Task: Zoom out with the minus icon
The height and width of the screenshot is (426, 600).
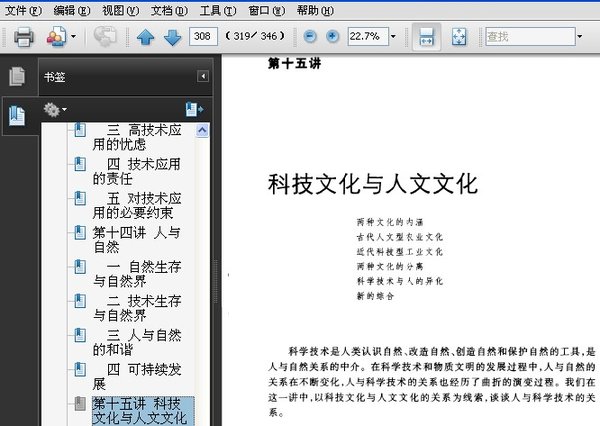Action: click(310, 37)
